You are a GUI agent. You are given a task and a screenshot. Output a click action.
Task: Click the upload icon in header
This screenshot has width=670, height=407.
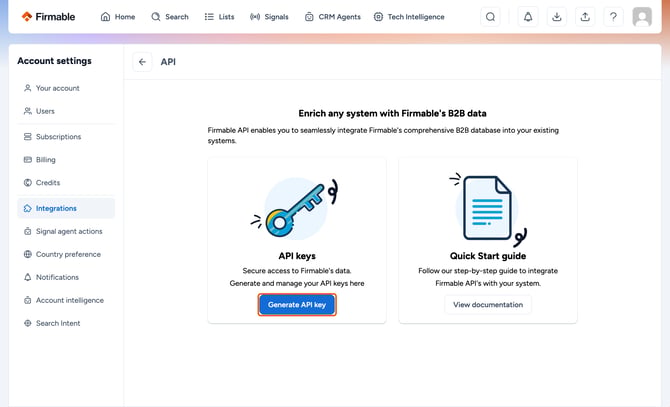click(x=585, y=17)
